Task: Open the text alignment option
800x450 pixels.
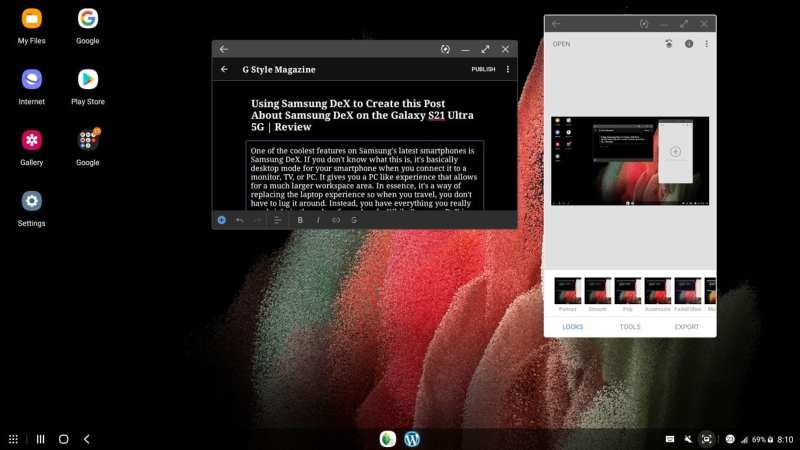Action: (277, 220)
